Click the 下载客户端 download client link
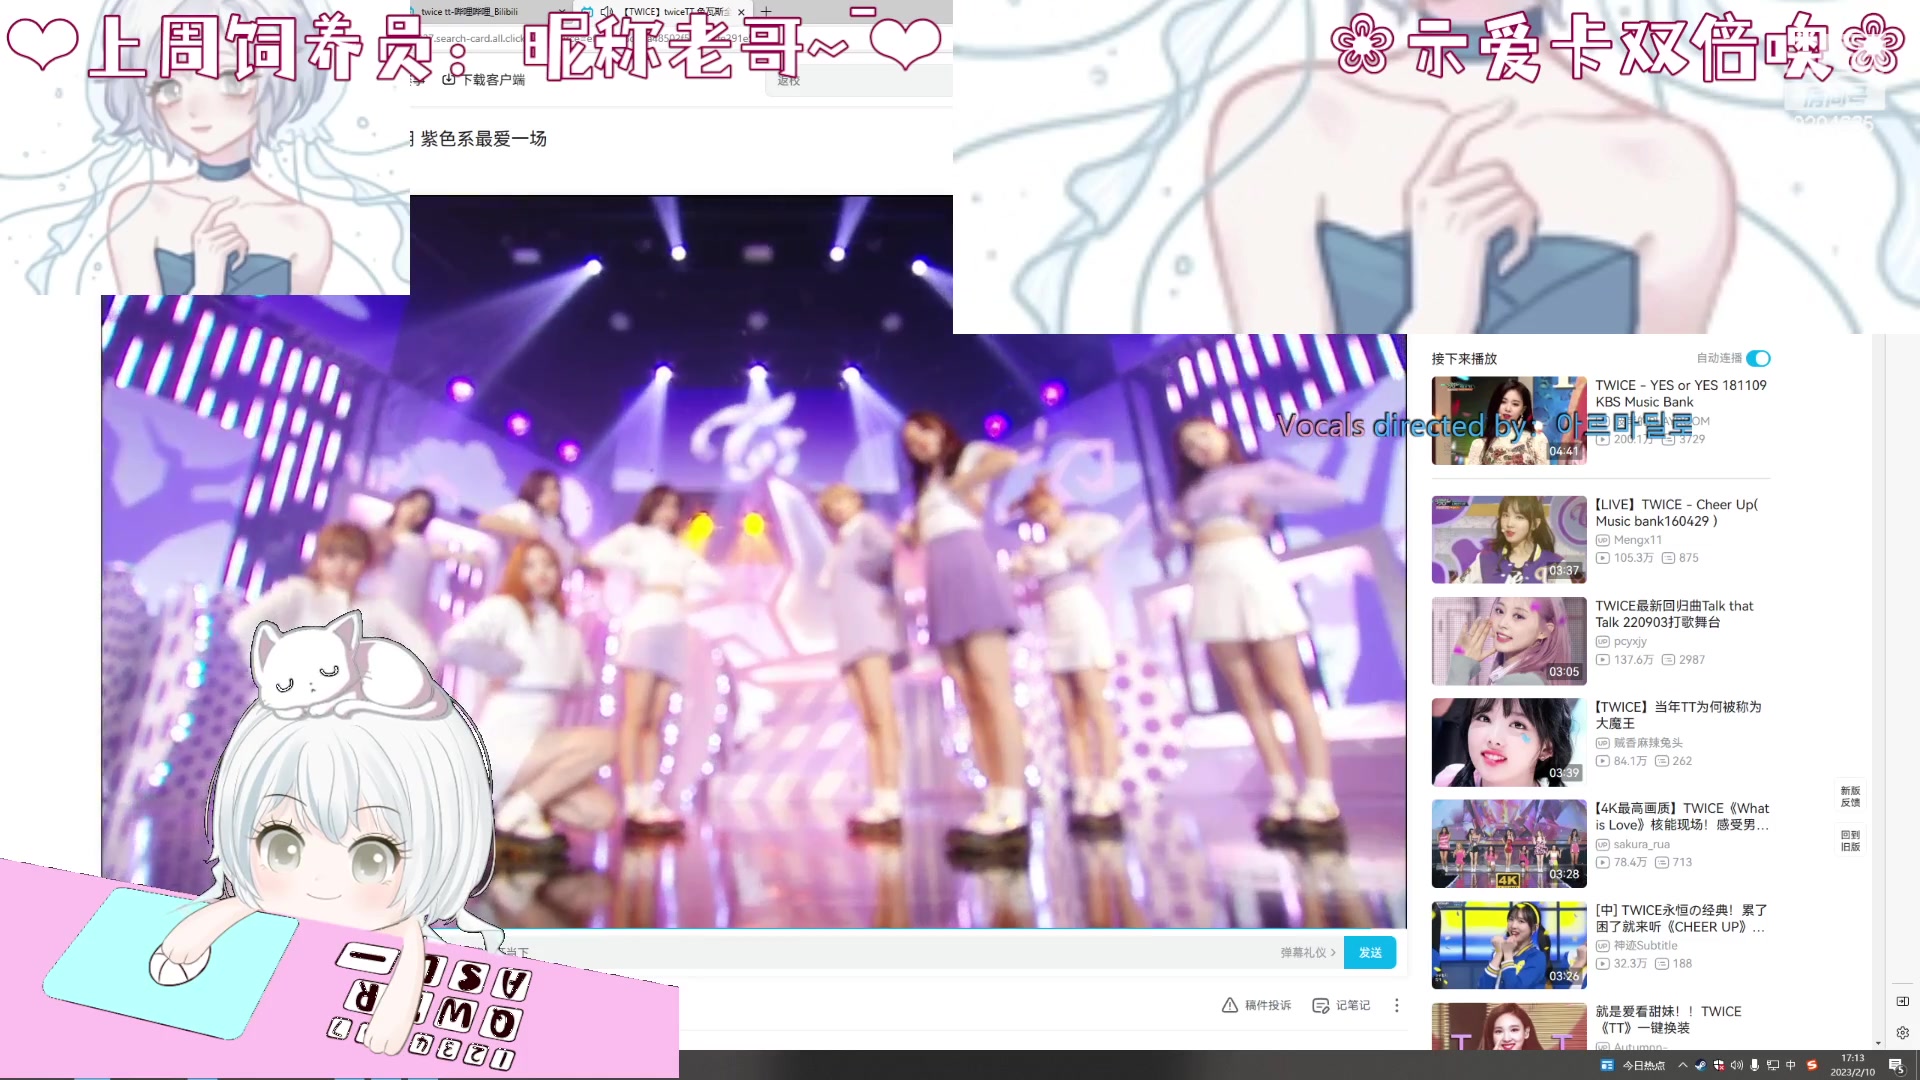1920x1080 pixels. click(x=484, y=80)
